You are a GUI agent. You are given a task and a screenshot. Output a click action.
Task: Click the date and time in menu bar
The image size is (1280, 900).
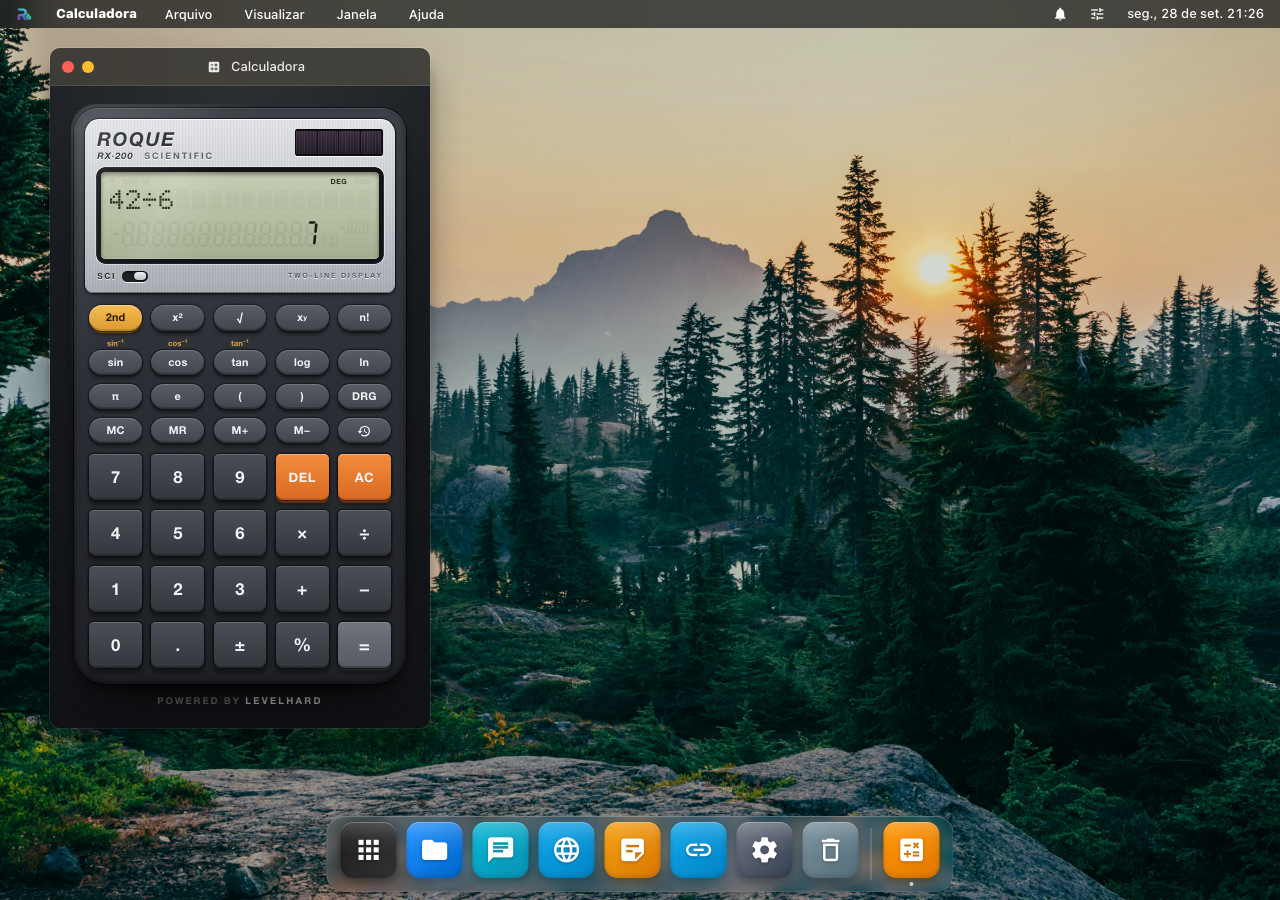point(1195,14)
